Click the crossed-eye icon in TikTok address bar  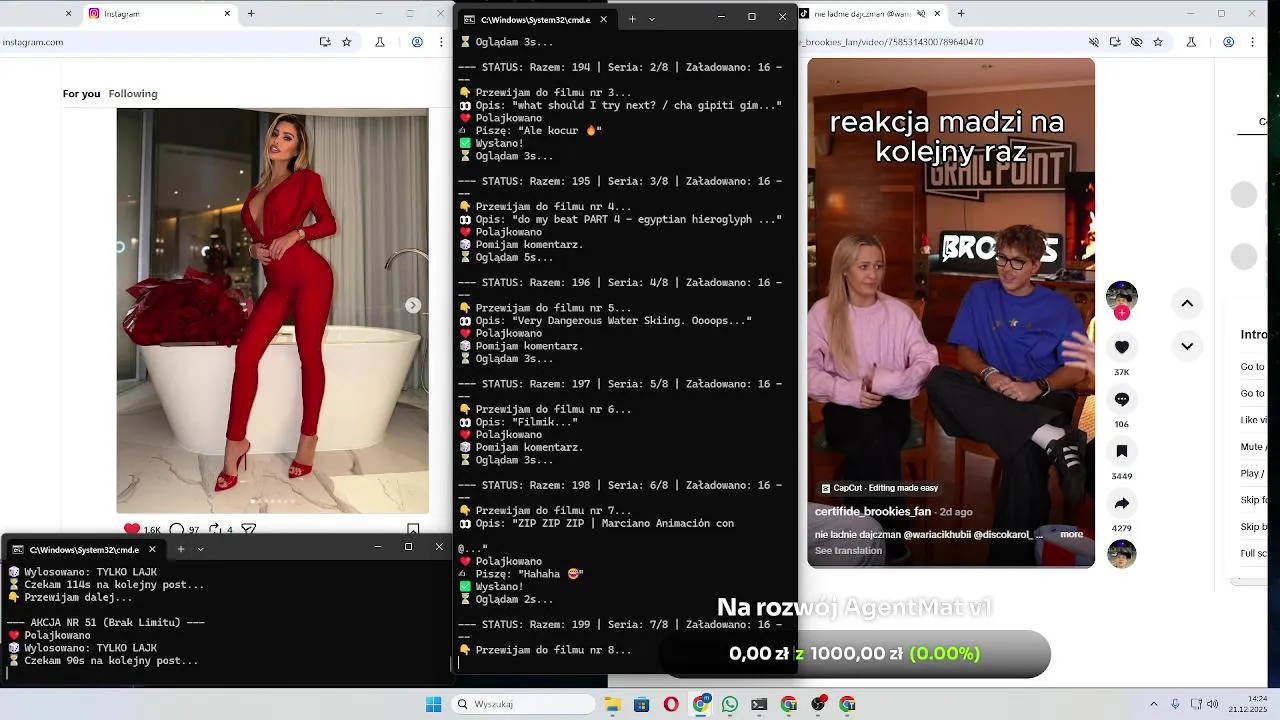[x=1137, y=42]
